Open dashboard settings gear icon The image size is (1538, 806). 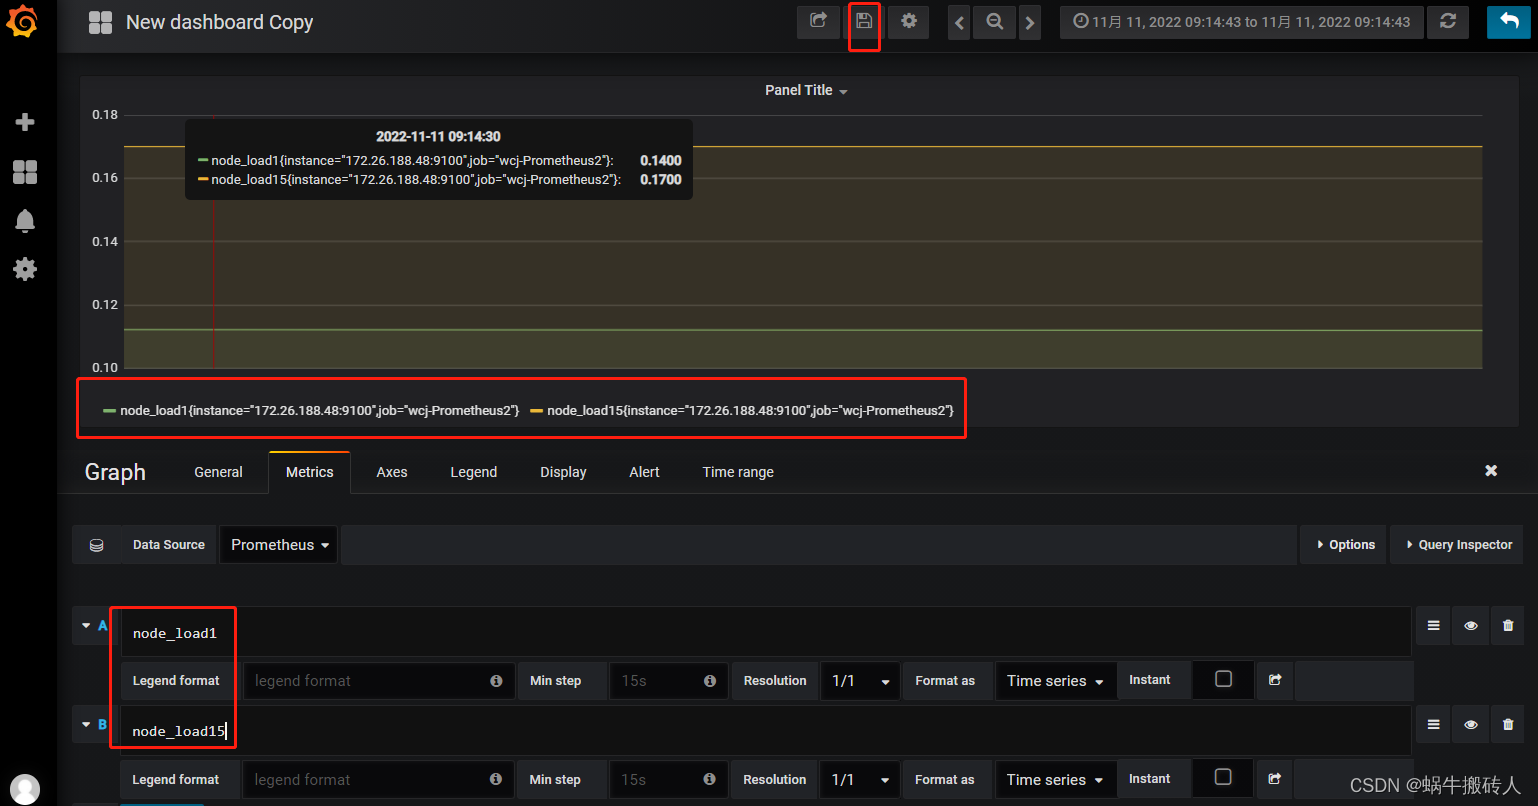[x=908, y=22]
